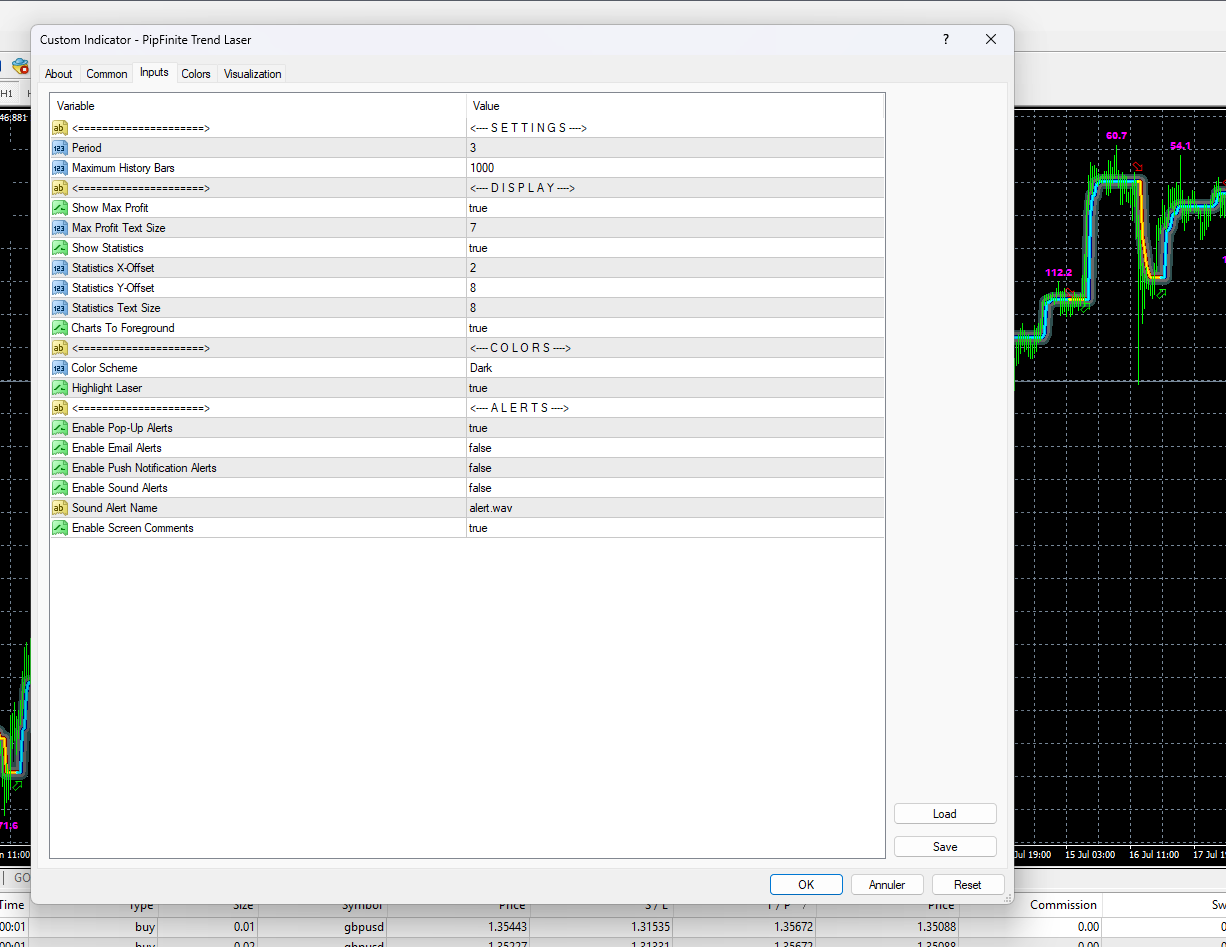This screenshot has height=947, width=1226.
Task: Click the Load button
Action: tap(945, 814)
